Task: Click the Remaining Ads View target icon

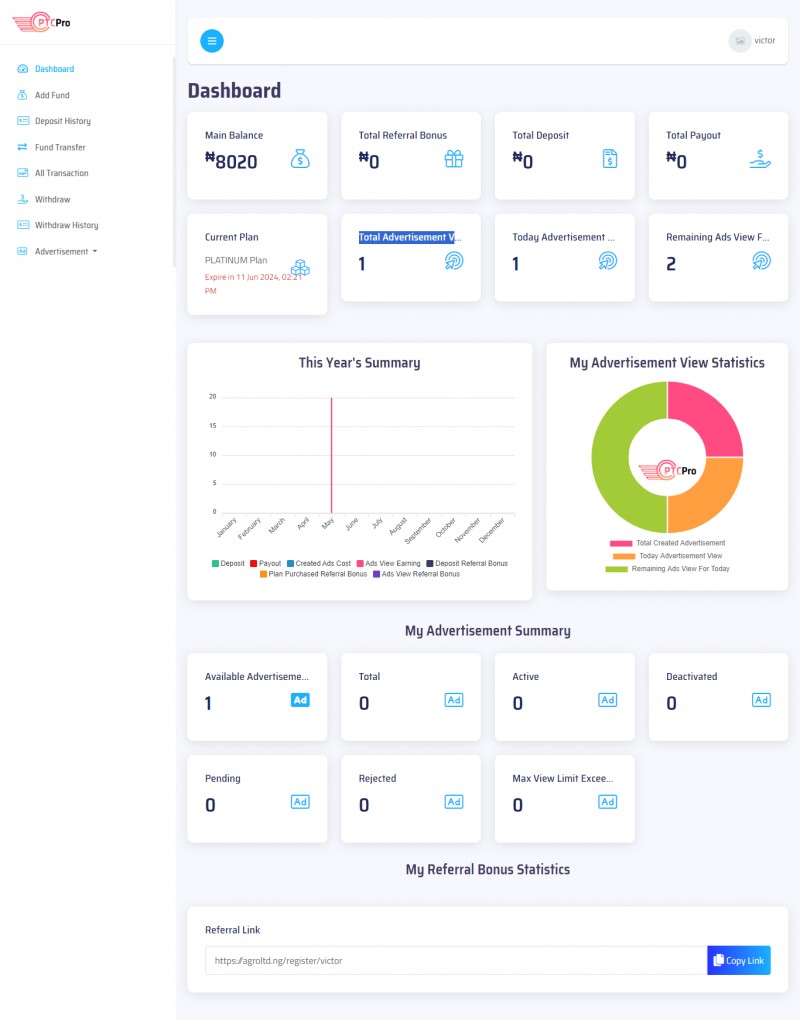Action: 762,261
